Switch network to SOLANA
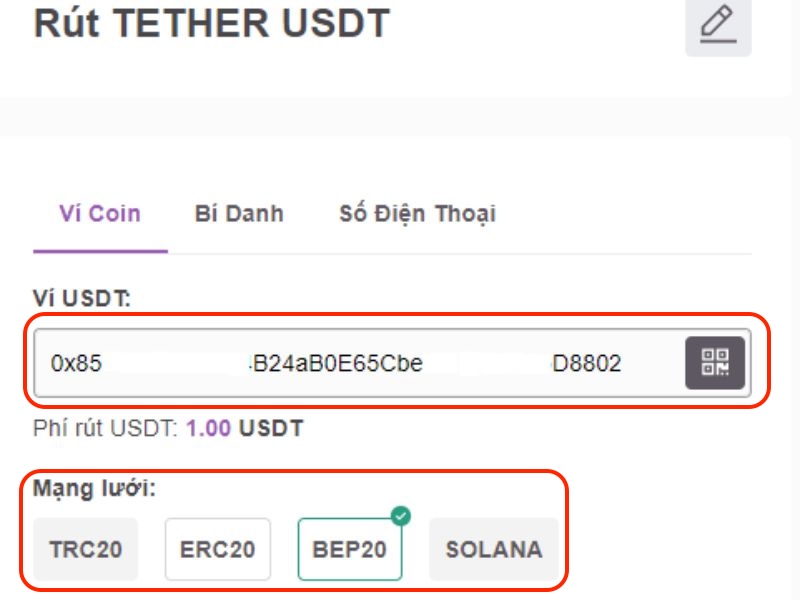 (494, 549)
